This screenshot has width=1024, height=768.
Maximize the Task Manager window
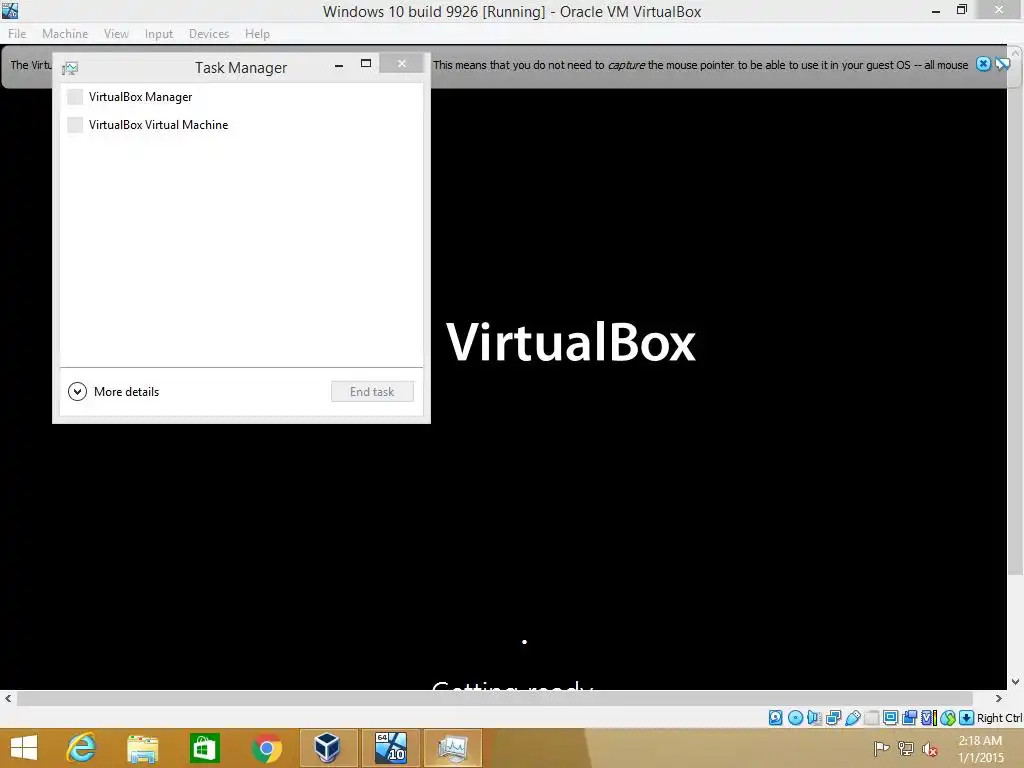pyautogui.click(x=366, y=63)
